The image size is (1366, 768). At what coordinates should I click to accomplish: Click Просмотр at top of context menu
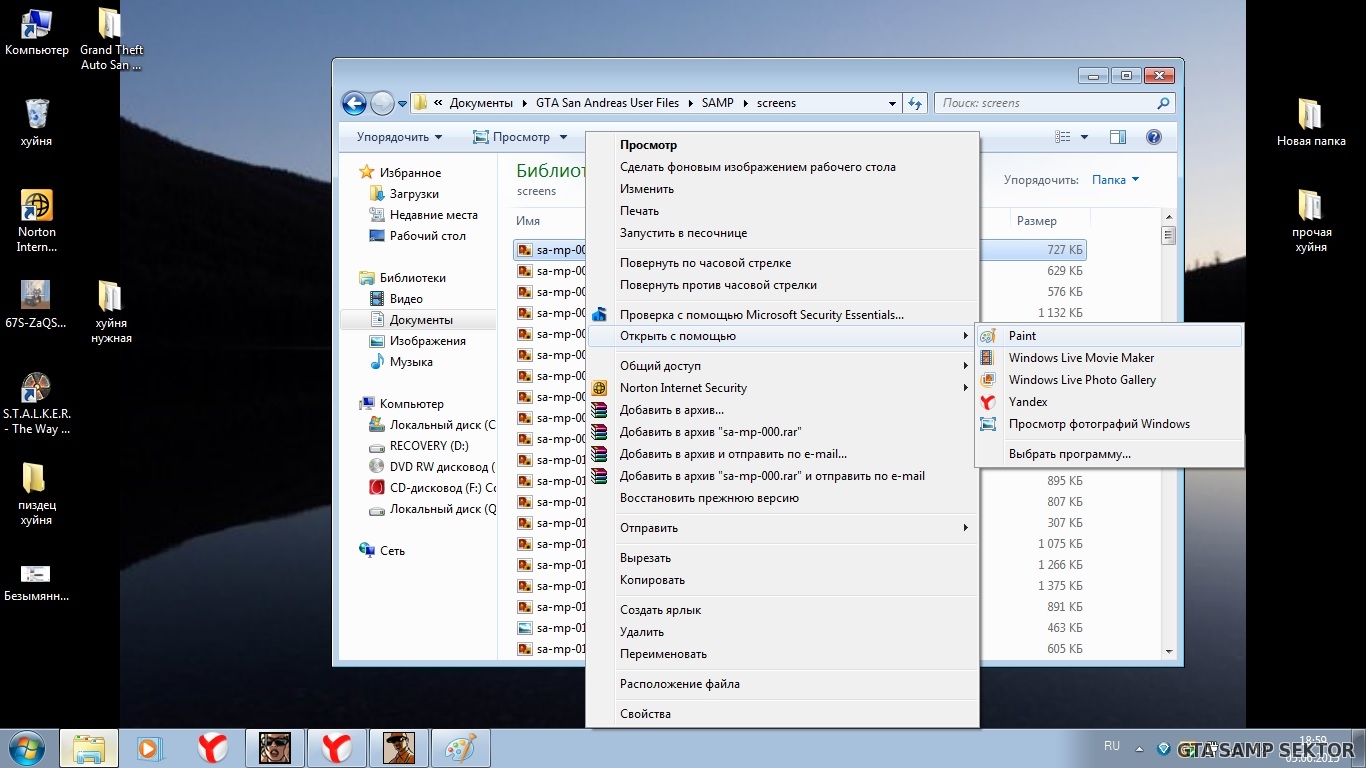pyautogui.click(x=781, y=145)
